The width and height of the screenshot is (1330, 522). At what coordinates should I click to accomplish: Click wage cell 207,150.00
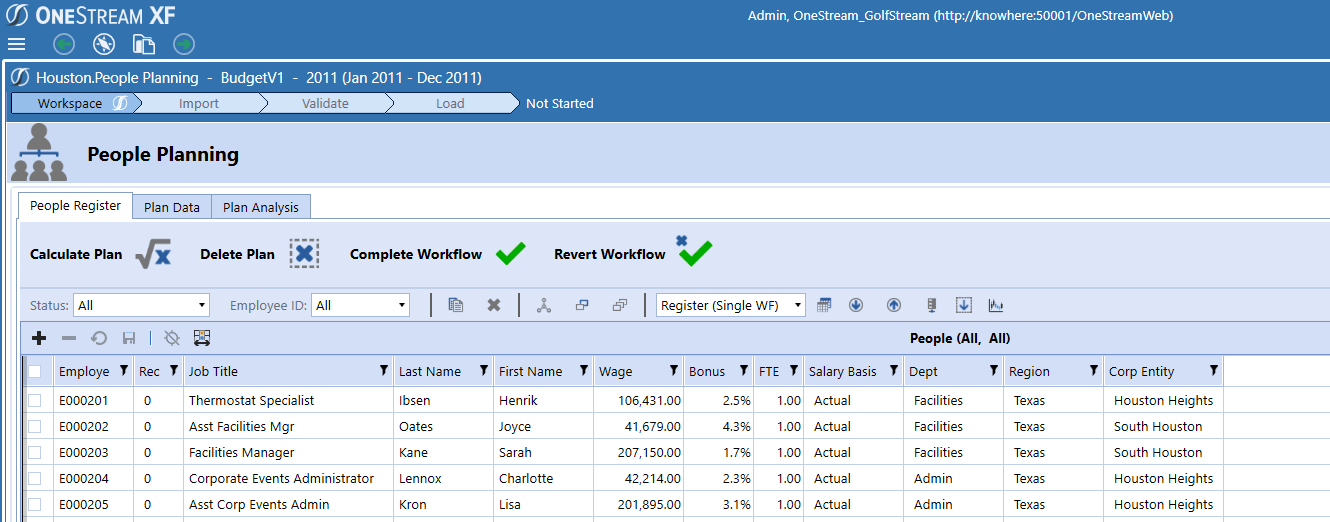(639, 452)
